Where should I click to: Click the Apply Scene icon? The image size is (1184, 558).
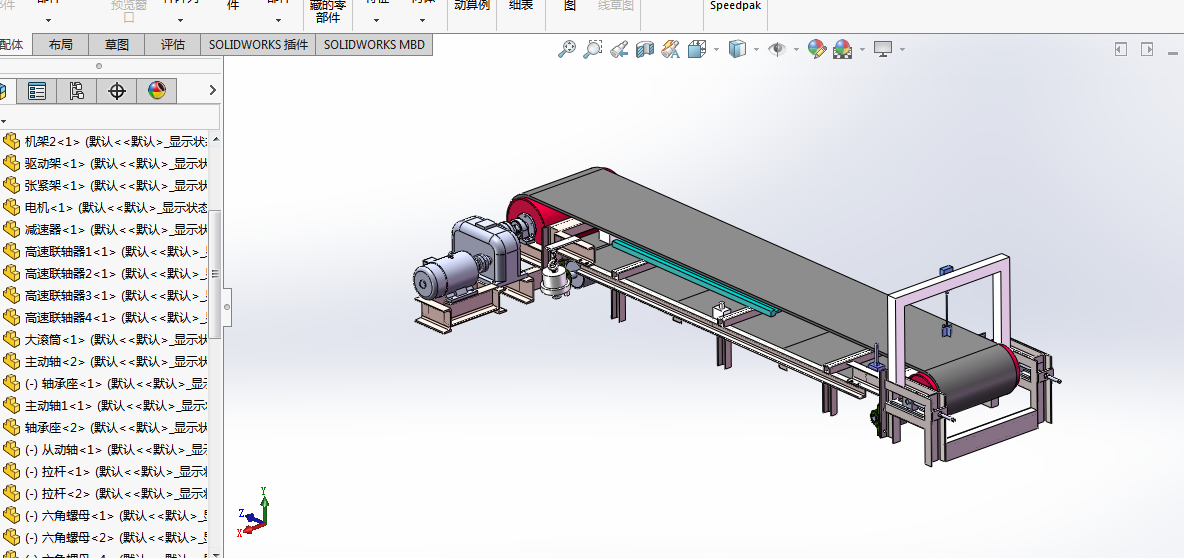tap(842, 49)
